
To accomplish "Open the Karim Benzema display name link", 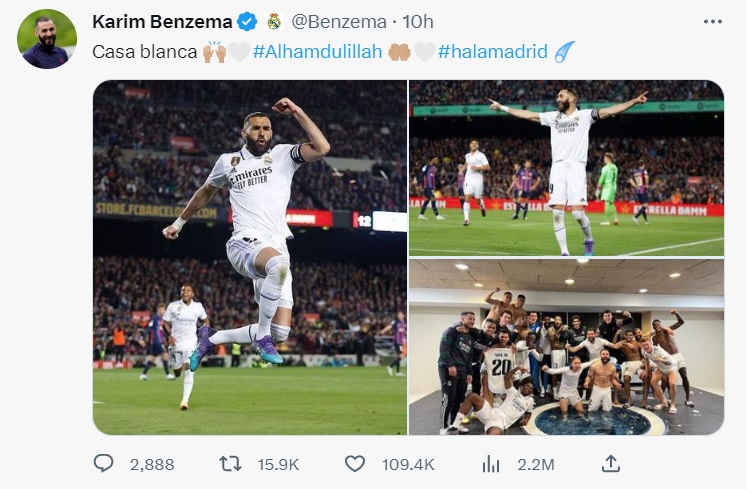I will 162,21.
